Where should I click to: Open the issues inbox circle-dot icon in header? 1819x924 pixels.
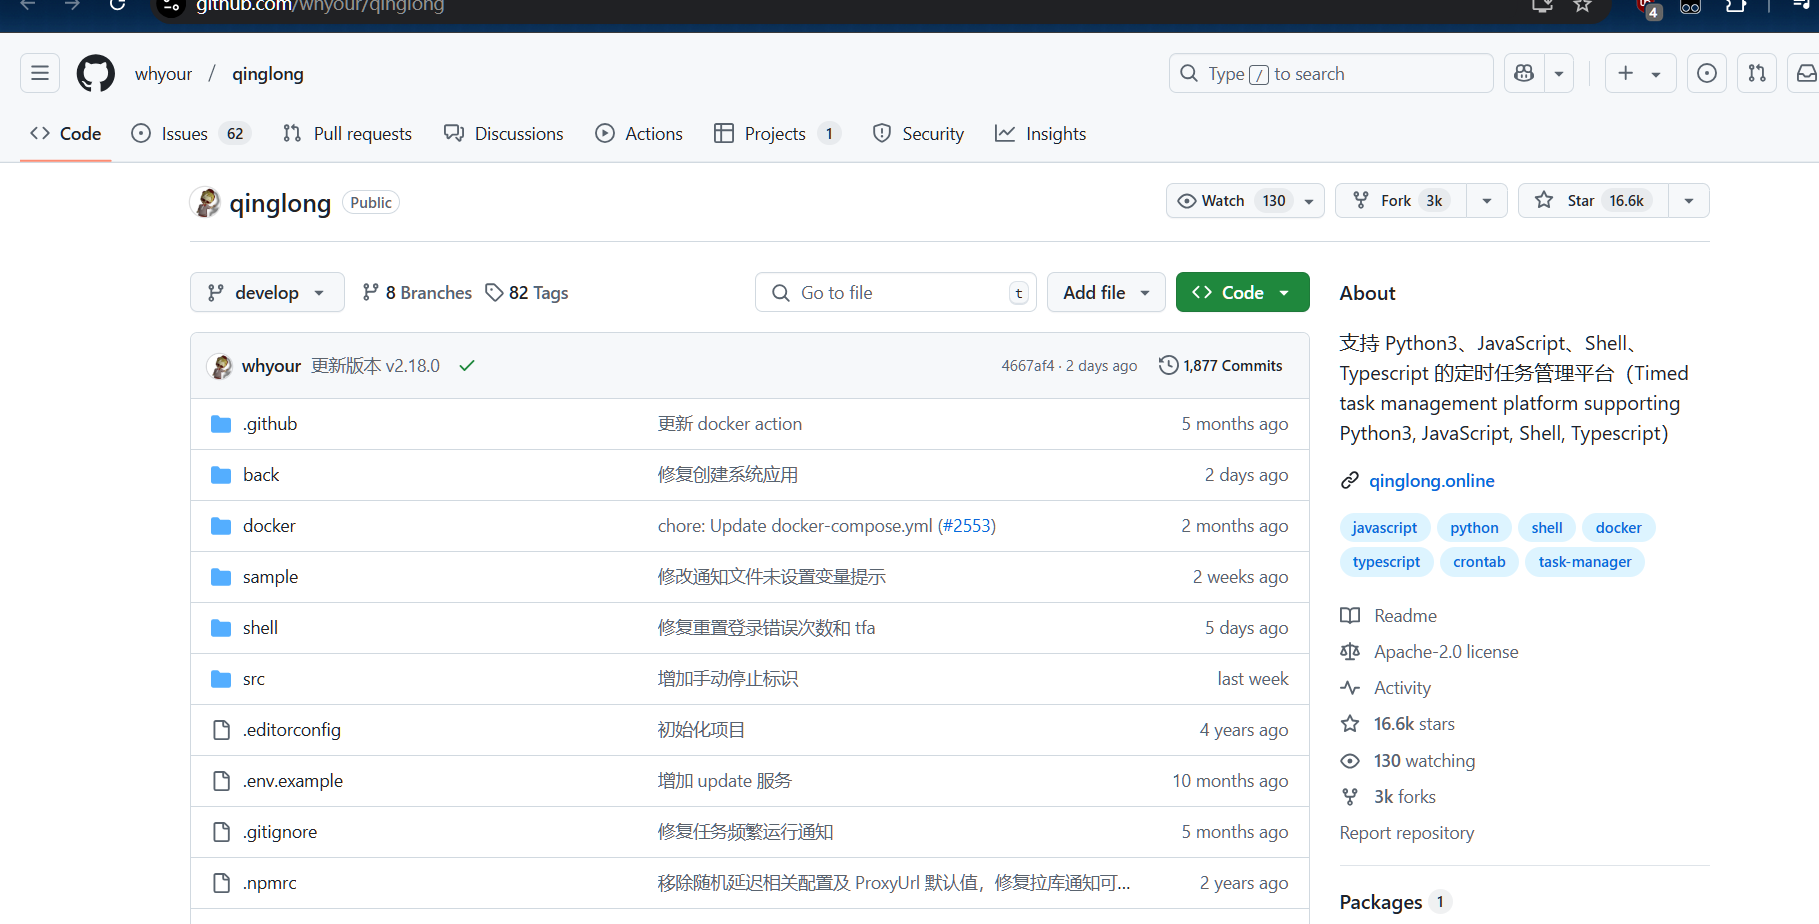point(1707,73)
